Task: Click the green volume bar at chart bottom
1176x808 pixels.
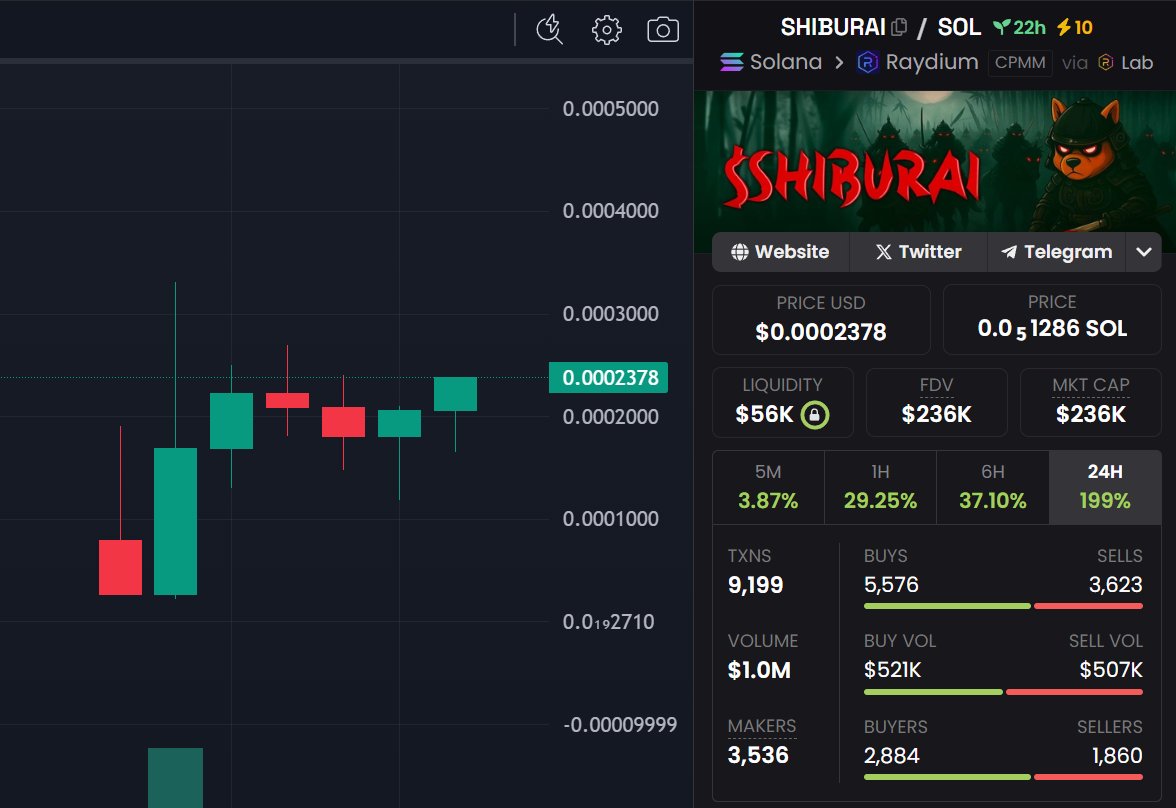Action: 176,777
